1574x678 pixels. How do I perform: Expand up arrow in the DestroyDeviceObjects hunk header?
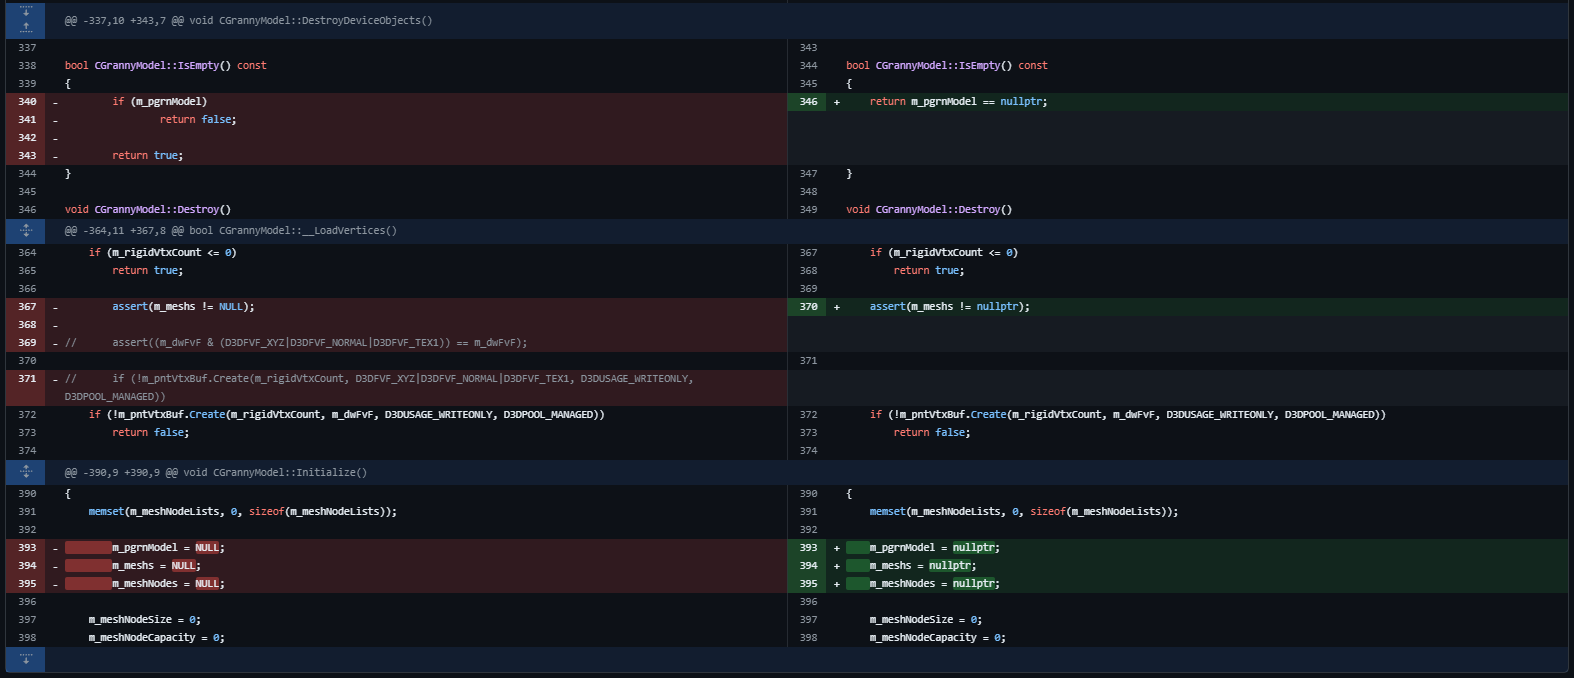[26, 28]
